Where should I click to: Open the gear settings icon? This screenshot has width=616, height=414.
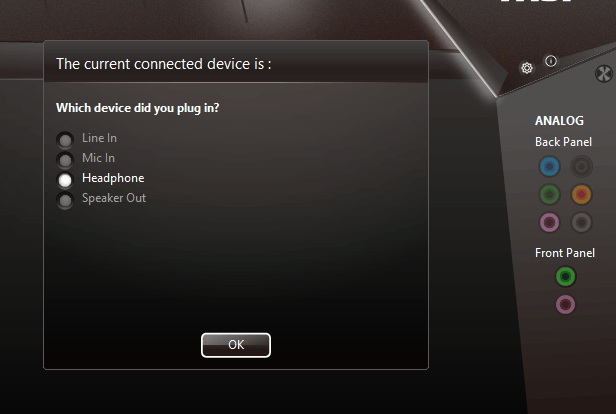coord(527,68)
